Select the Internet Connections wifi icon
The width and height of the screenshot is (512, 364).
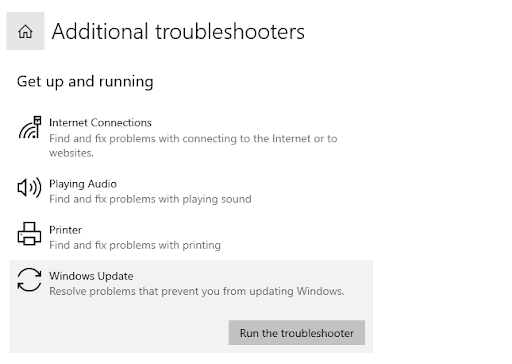(30, 127)
